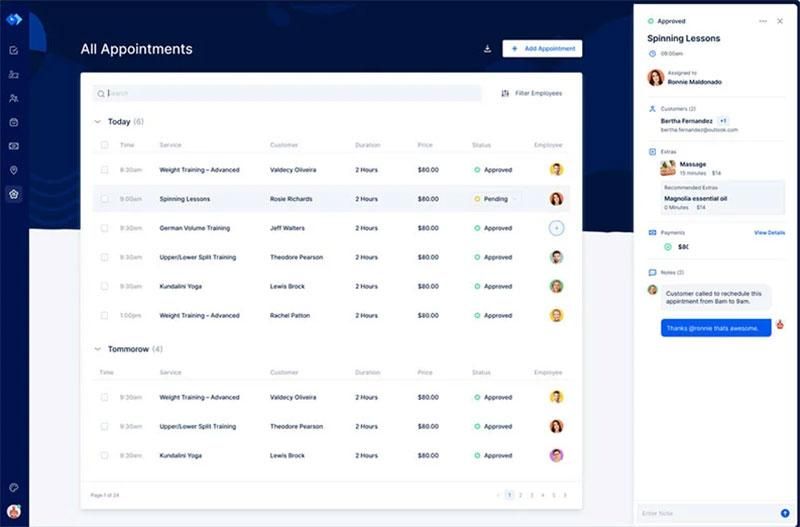Click the Notes speech-bubble icon
The image size is (800, 527).
652,272
